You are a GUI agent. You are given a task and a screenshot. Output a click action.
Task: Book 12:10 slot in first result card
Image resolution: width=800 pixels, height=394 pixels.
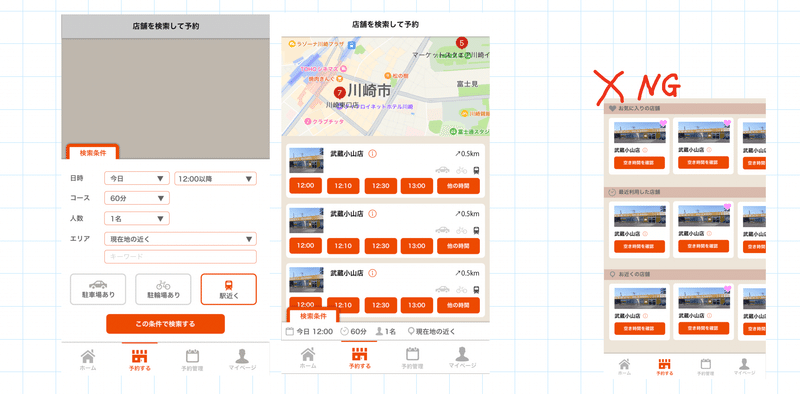tap(343, 186)
